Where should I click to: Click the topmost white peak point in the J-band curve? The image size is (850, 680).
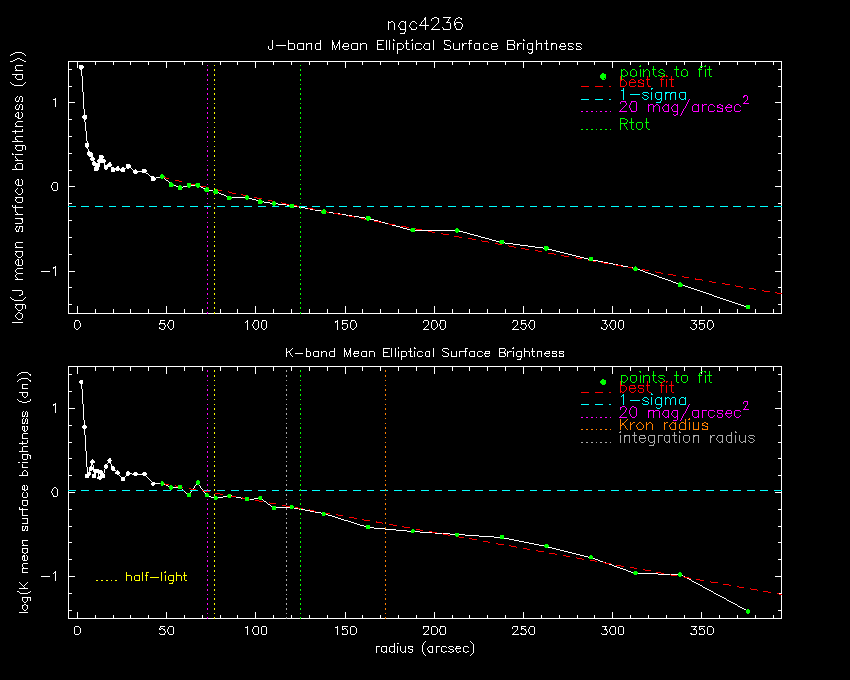(81, 67)
